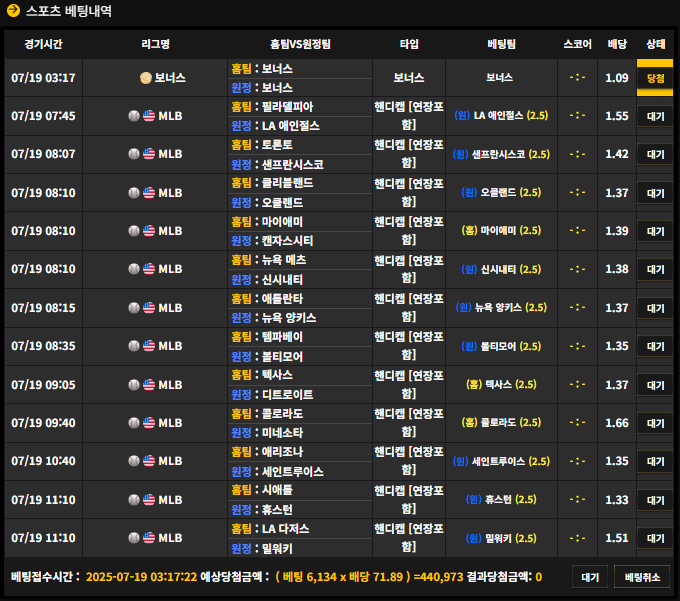This screenshot has height=601, width=680.
Task: Click the bottom 대기 button beside 베팅취소
Action: [590, 577]
